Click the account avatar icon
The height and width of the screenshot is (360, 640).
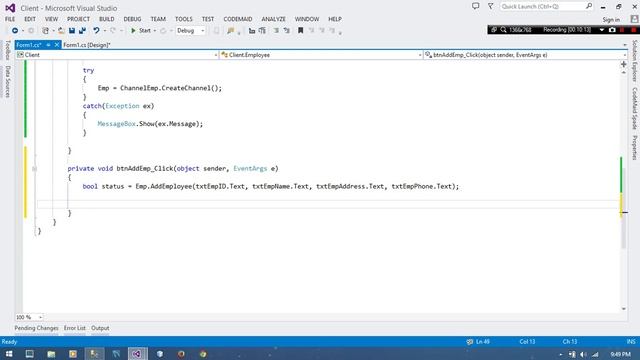pyautogui.click(x=634, y=19)
